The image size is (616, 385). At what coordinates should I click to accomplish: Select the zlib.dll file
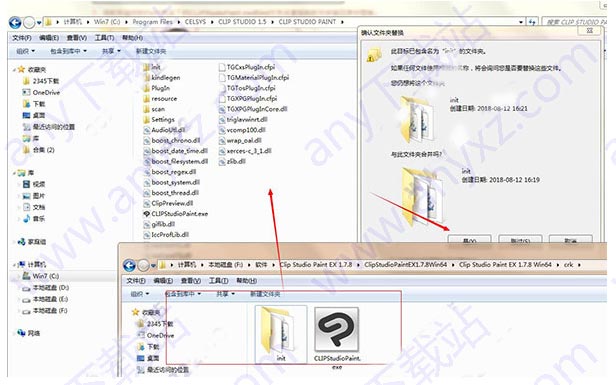click(x=232, y=161)
